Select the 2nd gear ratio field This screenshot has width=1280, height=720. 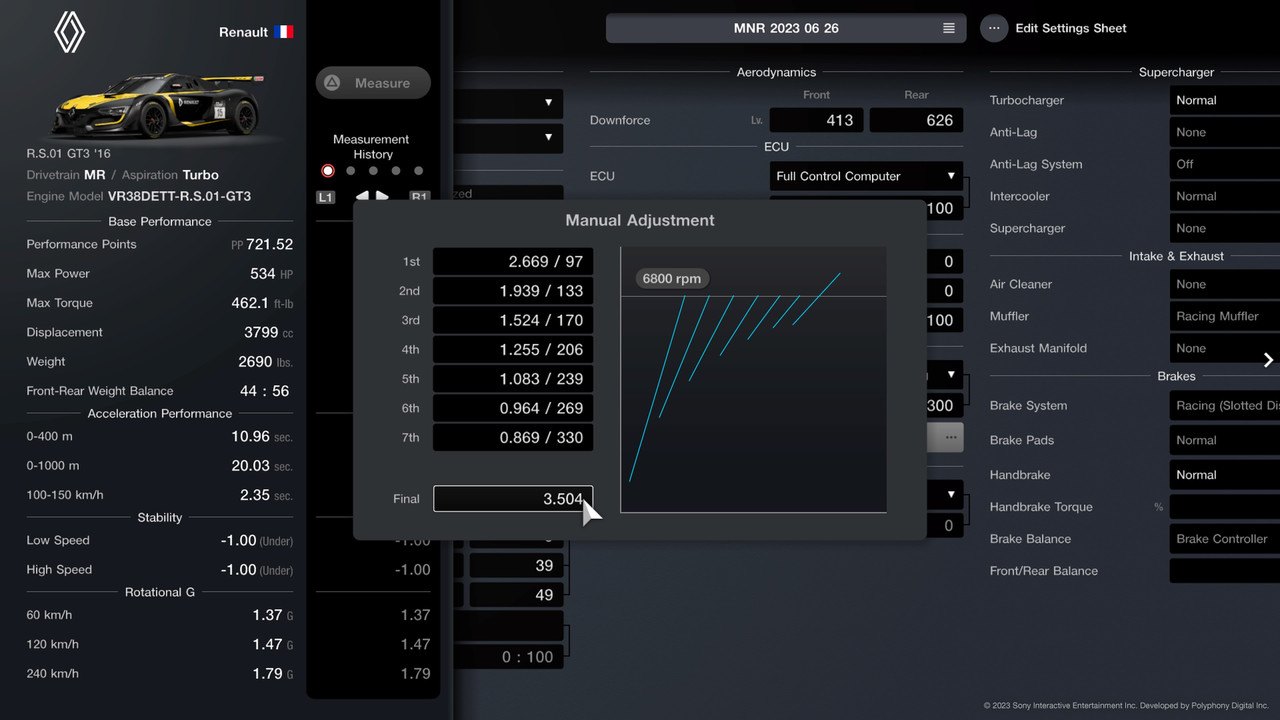513,291
